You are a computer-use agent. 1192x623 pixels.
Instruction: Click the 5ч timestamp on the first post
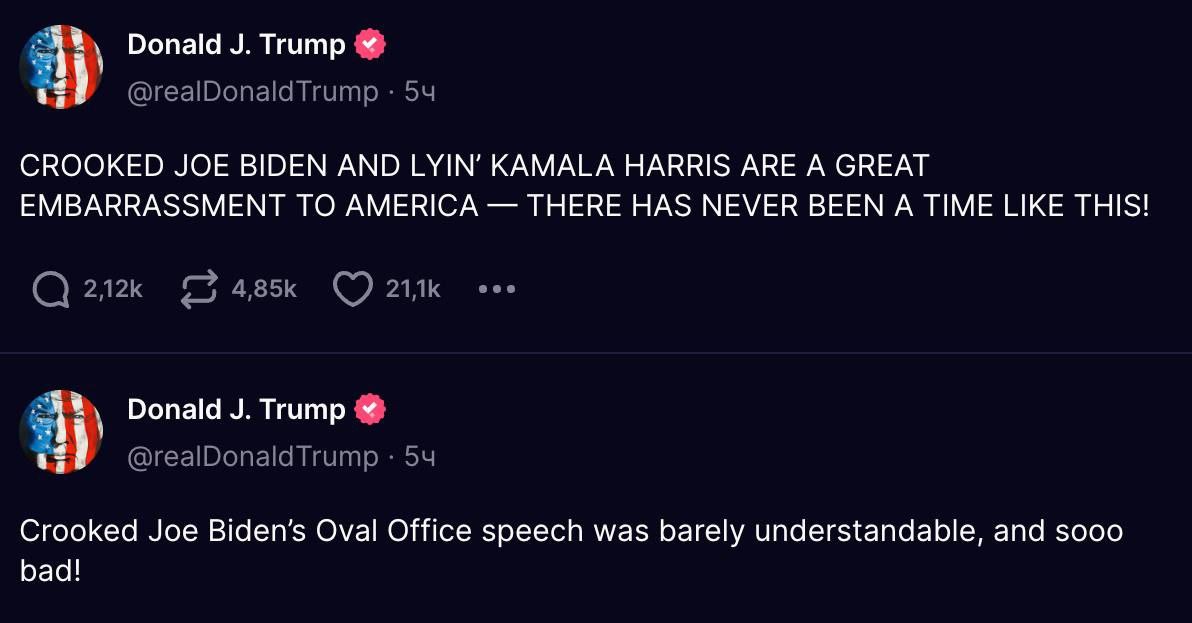coord(420,92)
